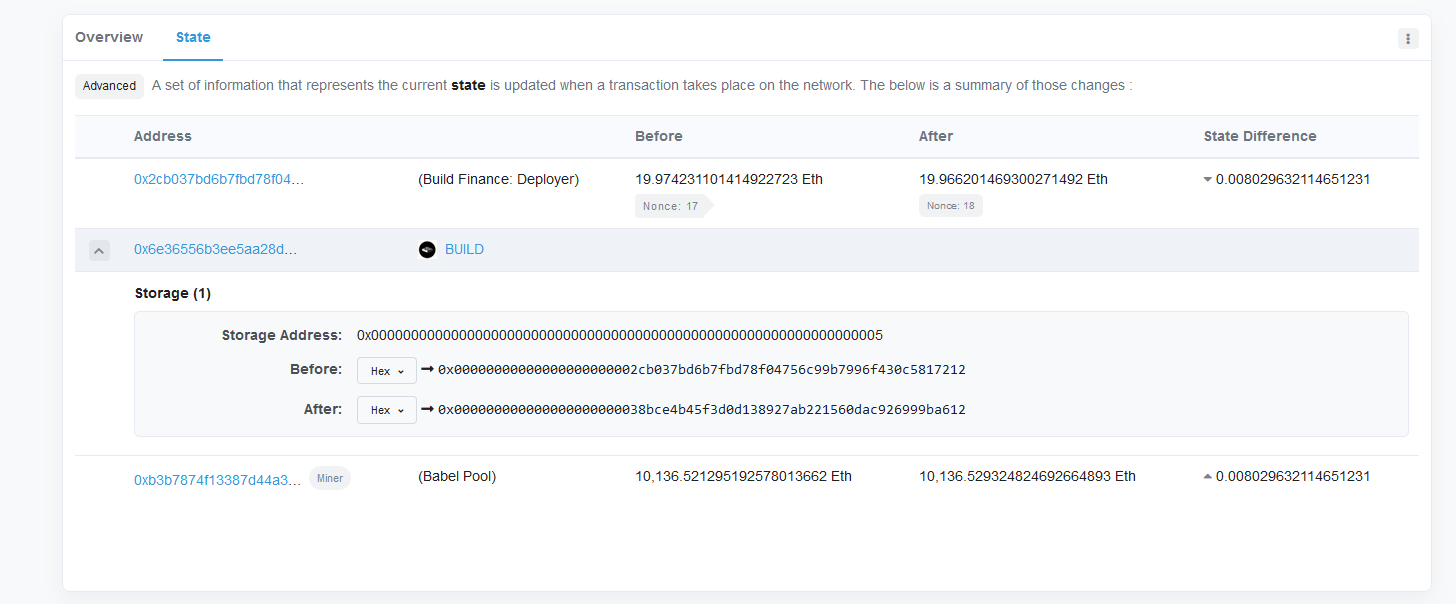Open the three-dot options menu
The width and height of the screenshot is (1456, 604).
coord(1408,39)
